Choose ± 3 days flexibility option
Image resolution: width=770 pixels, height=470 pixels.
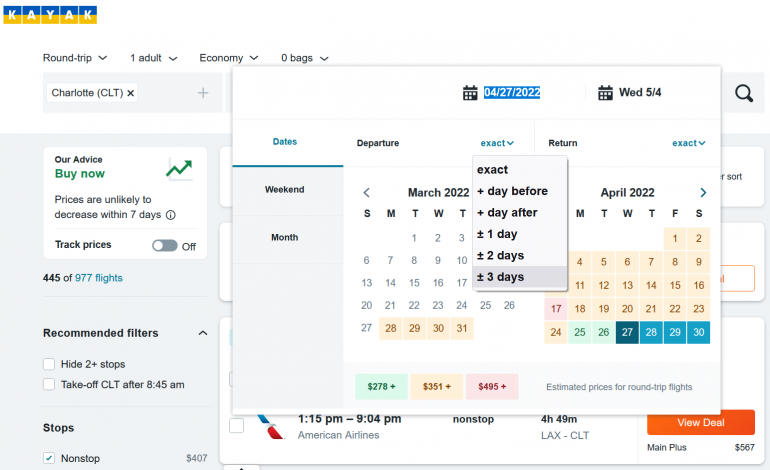500,277
